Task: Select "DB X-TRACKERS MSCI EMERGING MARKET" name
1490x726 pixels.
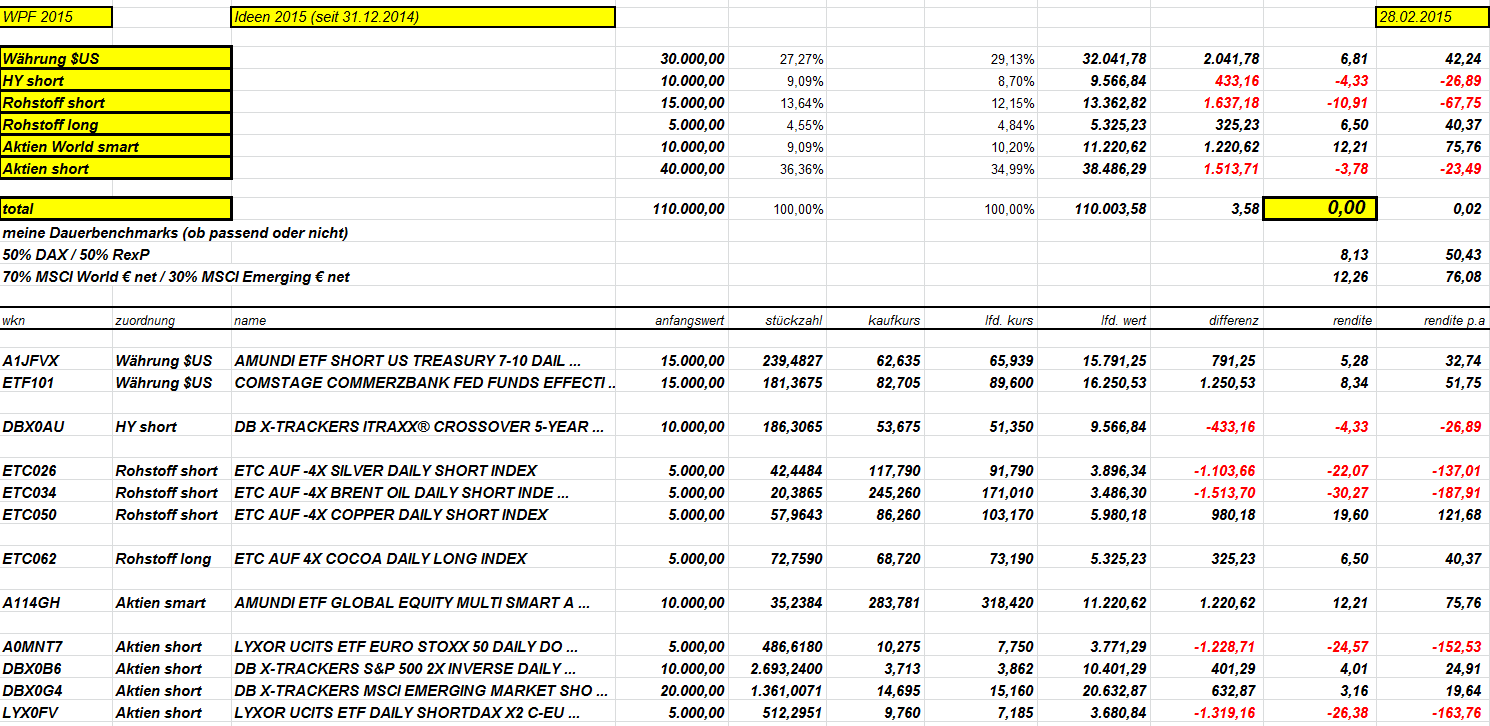Action: (x=422, y=691)
